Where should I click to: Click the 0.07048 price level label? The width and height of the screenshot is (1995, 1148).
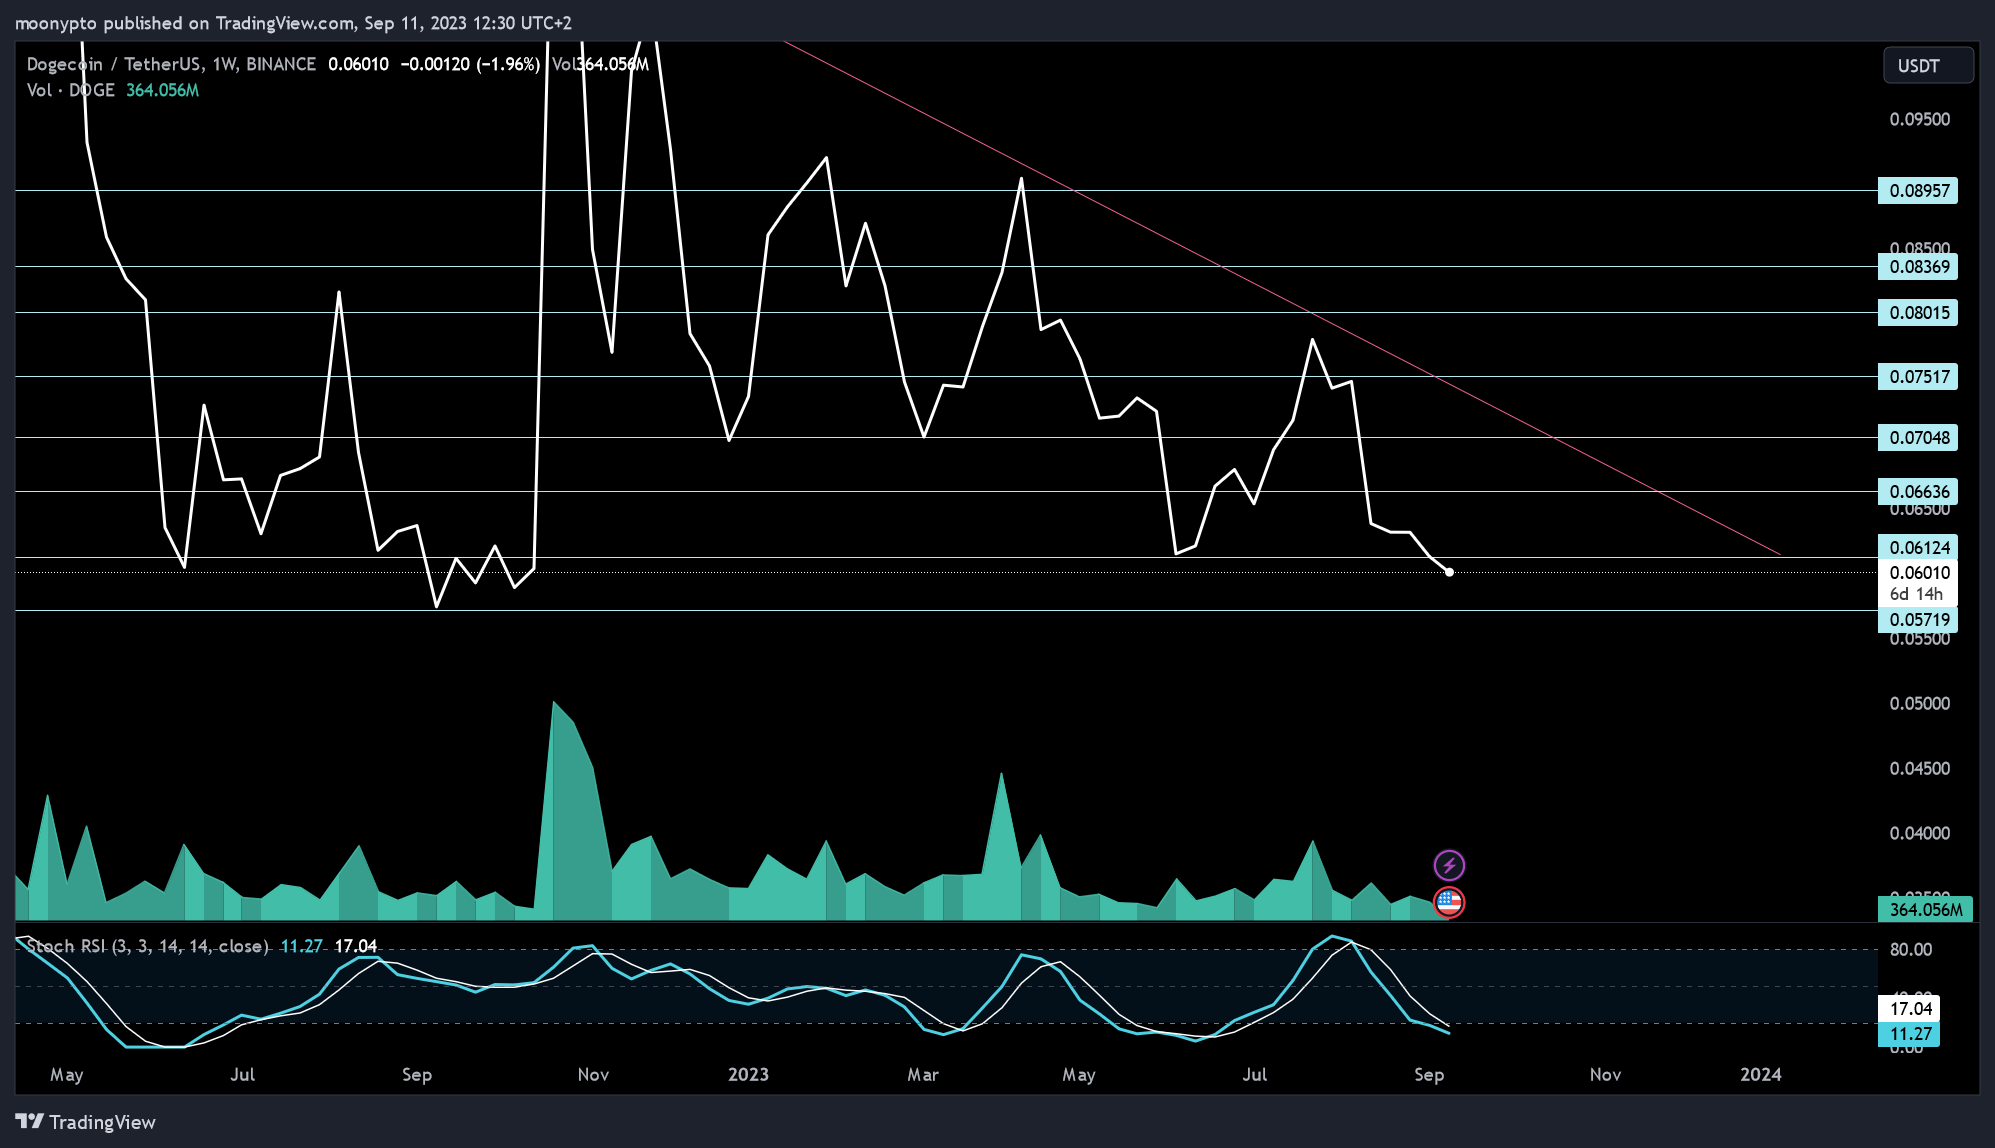point(1918,437)
